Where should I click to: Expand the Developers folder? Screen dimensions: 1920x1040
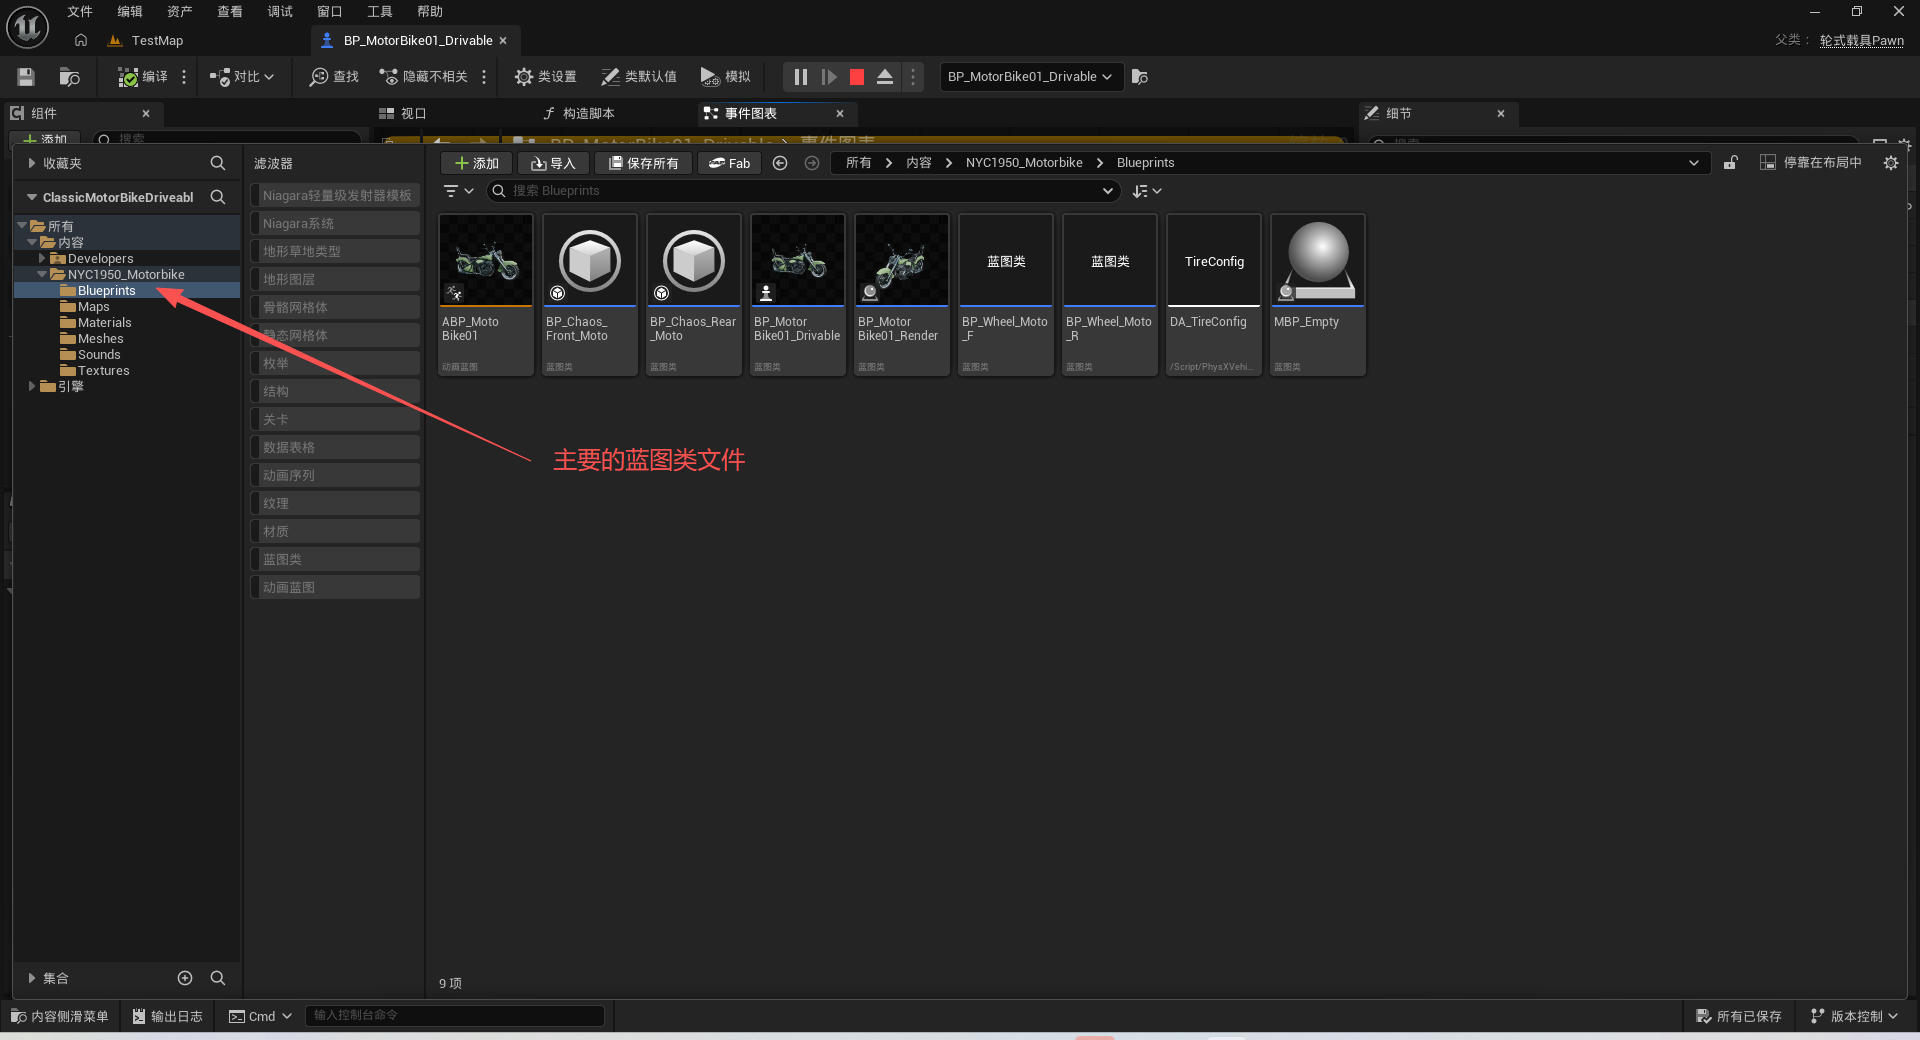tap(42, 258)
